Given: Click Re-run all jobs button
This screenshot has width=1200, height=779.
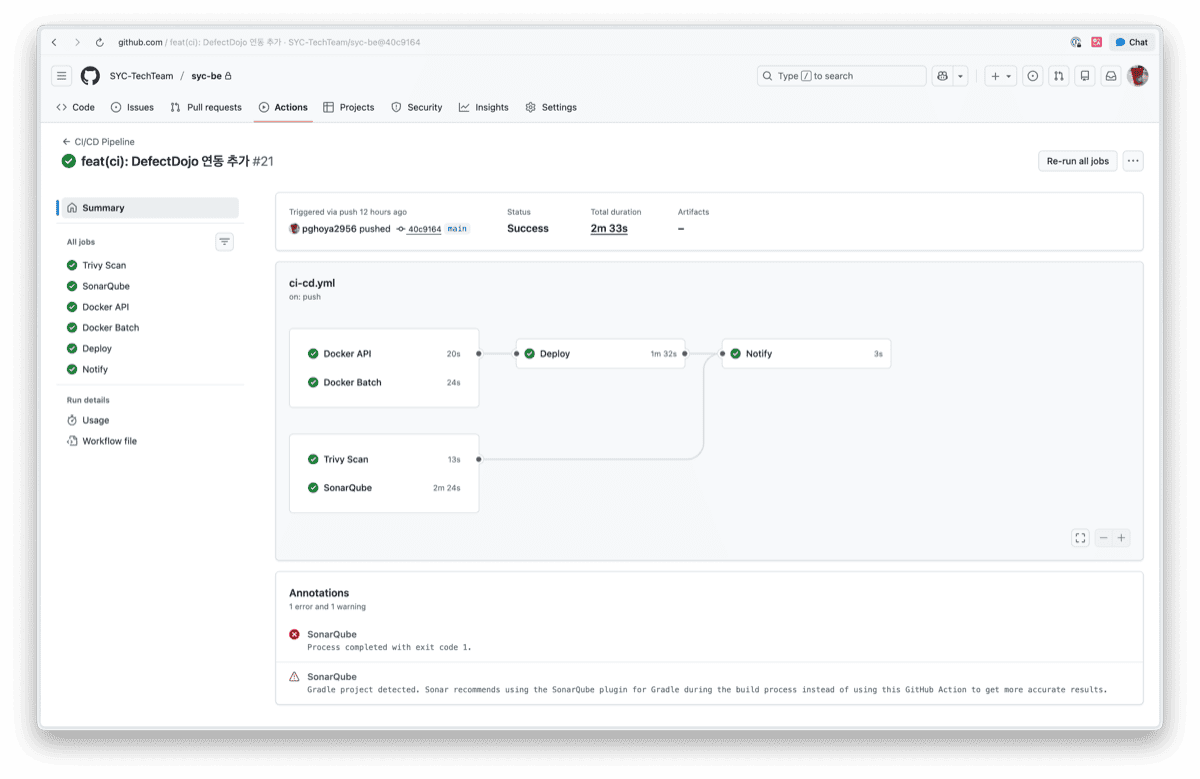Looking at the screenshot, I should coord(1077,161).
